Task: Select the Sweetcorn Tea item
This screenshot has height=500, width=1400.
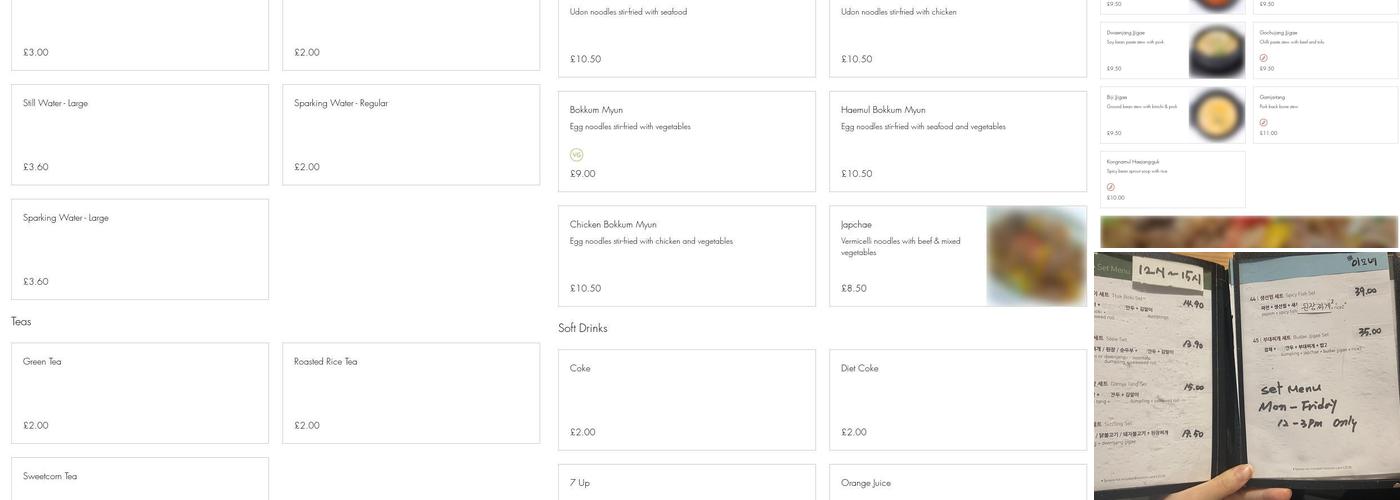Action: click(x=140, y=478)
